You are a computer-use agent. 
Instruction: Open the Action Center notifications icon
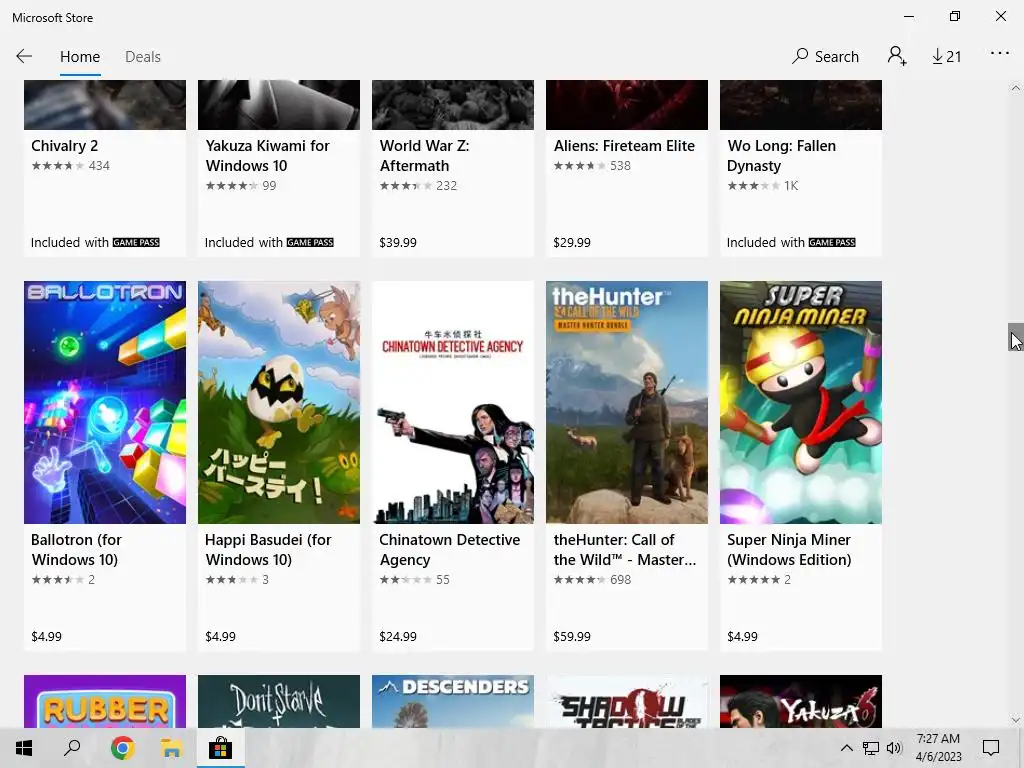[991, 748]
